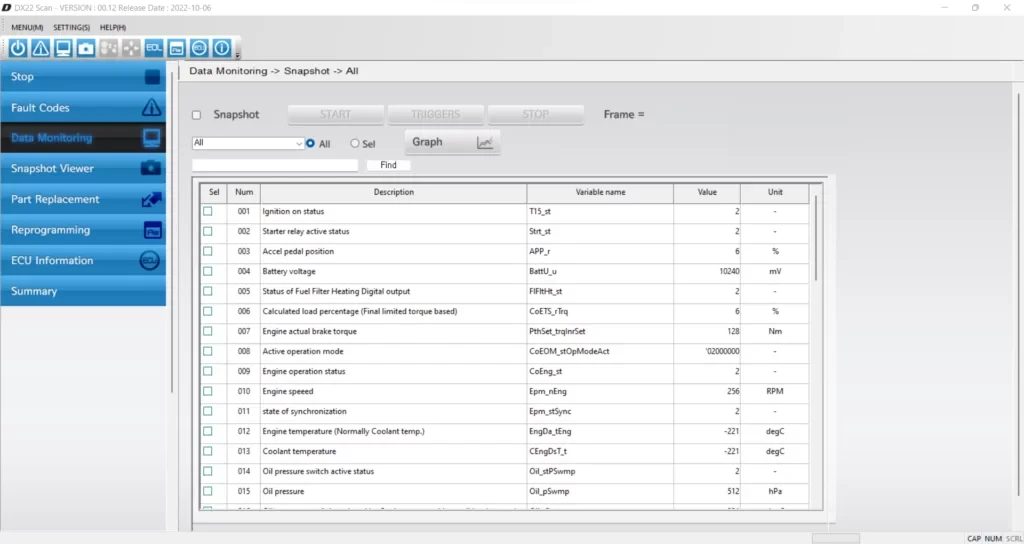Open the Graph chart view
The image size is (1024, 544).
(x=452, y=142)
